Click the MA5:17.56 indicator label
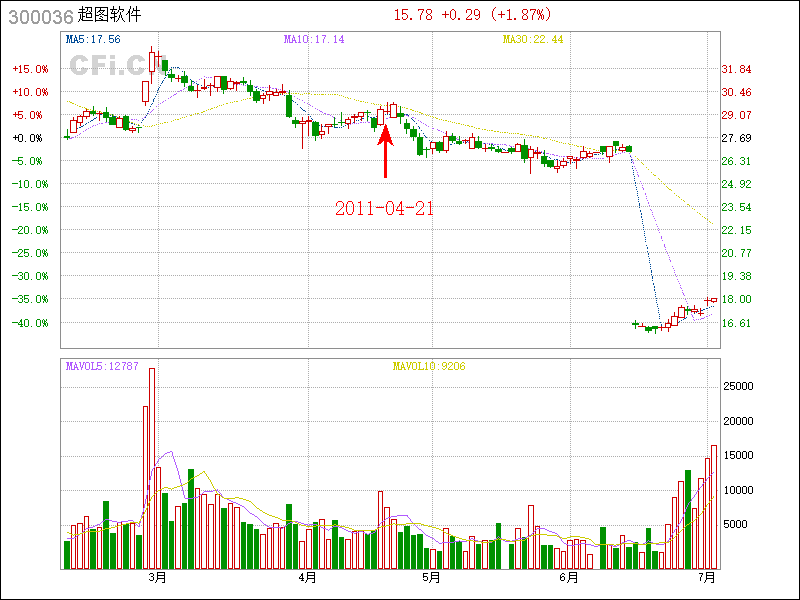 tap(93, 39)
